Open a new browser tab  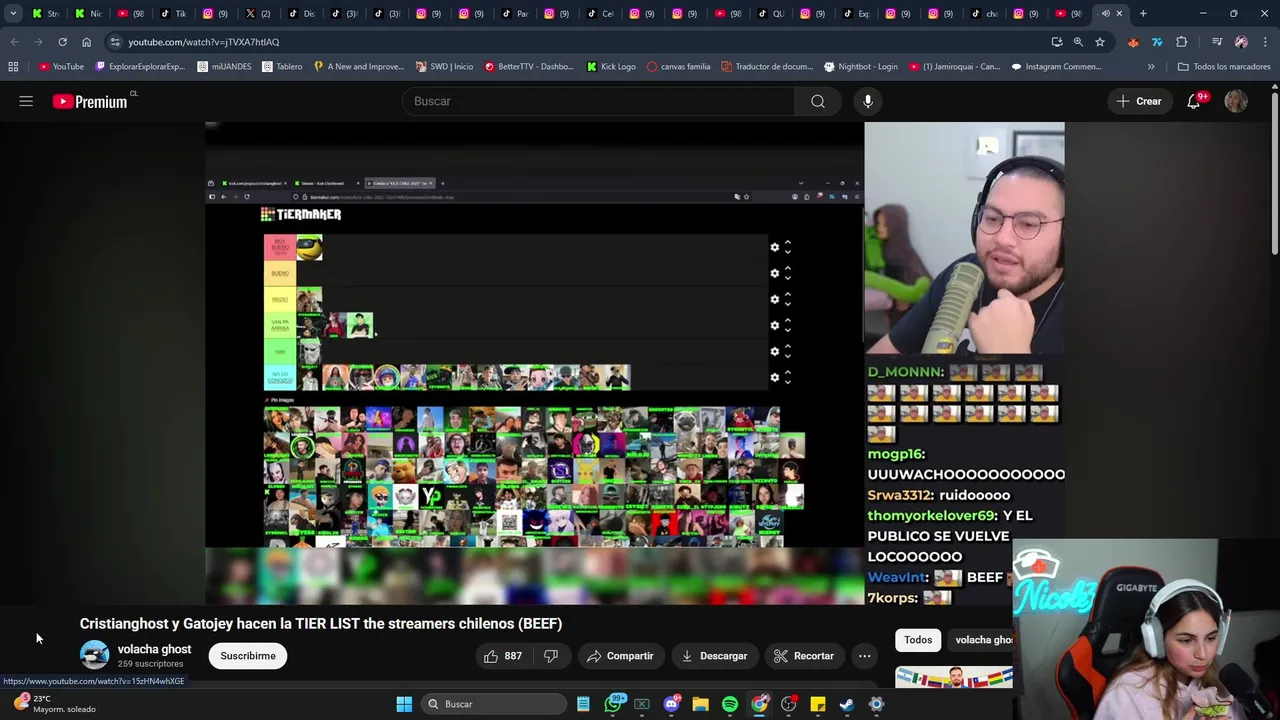coord(1143,14)
